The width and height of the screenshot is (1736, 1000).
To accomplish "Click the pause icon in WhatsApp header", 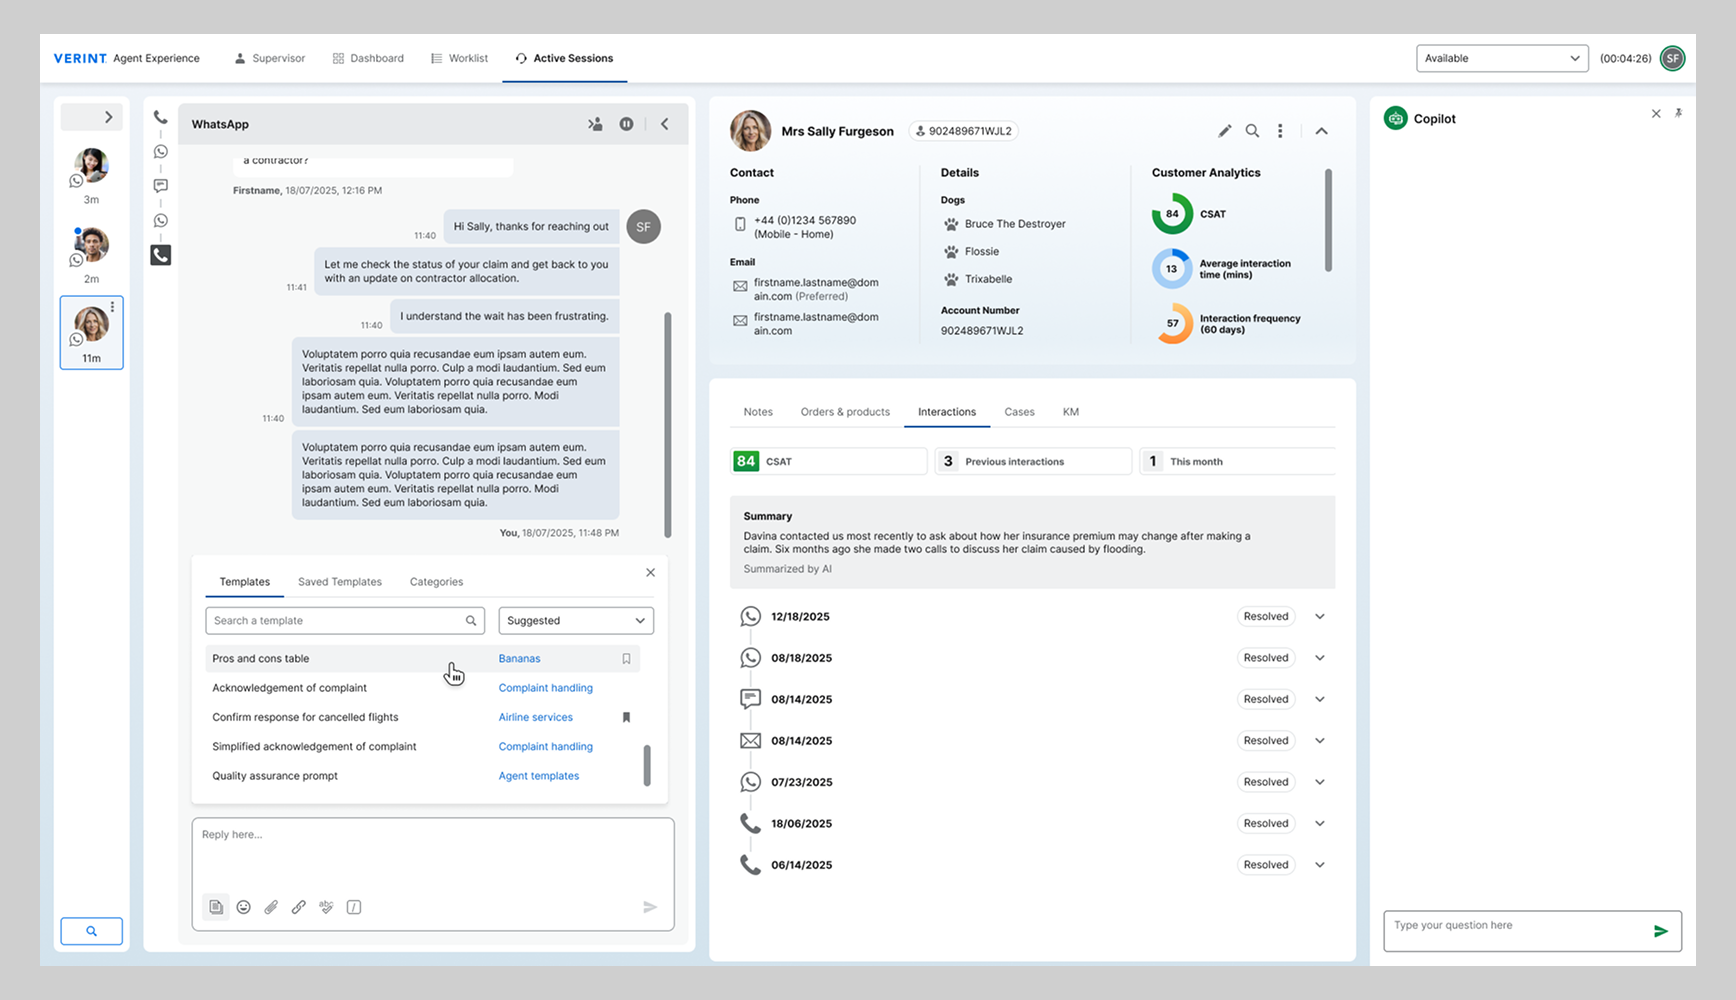I will 626,124.
